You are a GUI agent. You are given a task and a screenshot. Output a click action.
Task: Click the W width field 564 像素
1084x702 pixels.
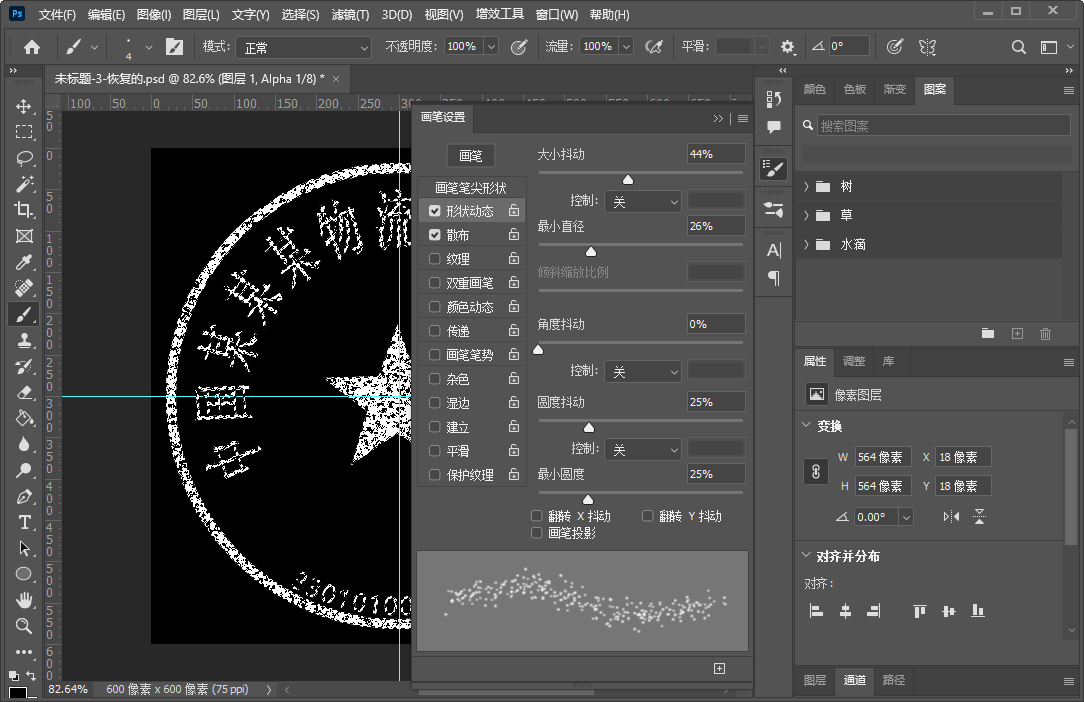click(x=883, y=457)
